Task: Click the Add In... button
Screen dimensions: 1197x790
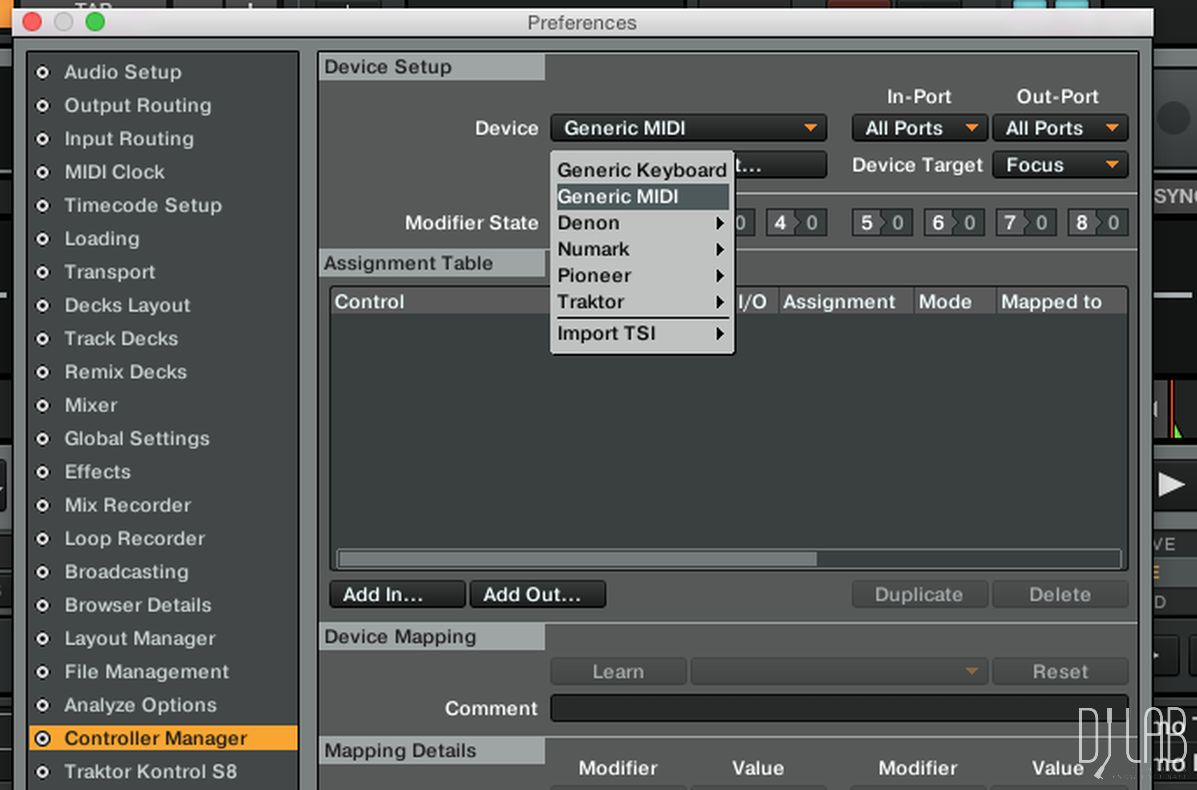Action: (x=397, y=594)
